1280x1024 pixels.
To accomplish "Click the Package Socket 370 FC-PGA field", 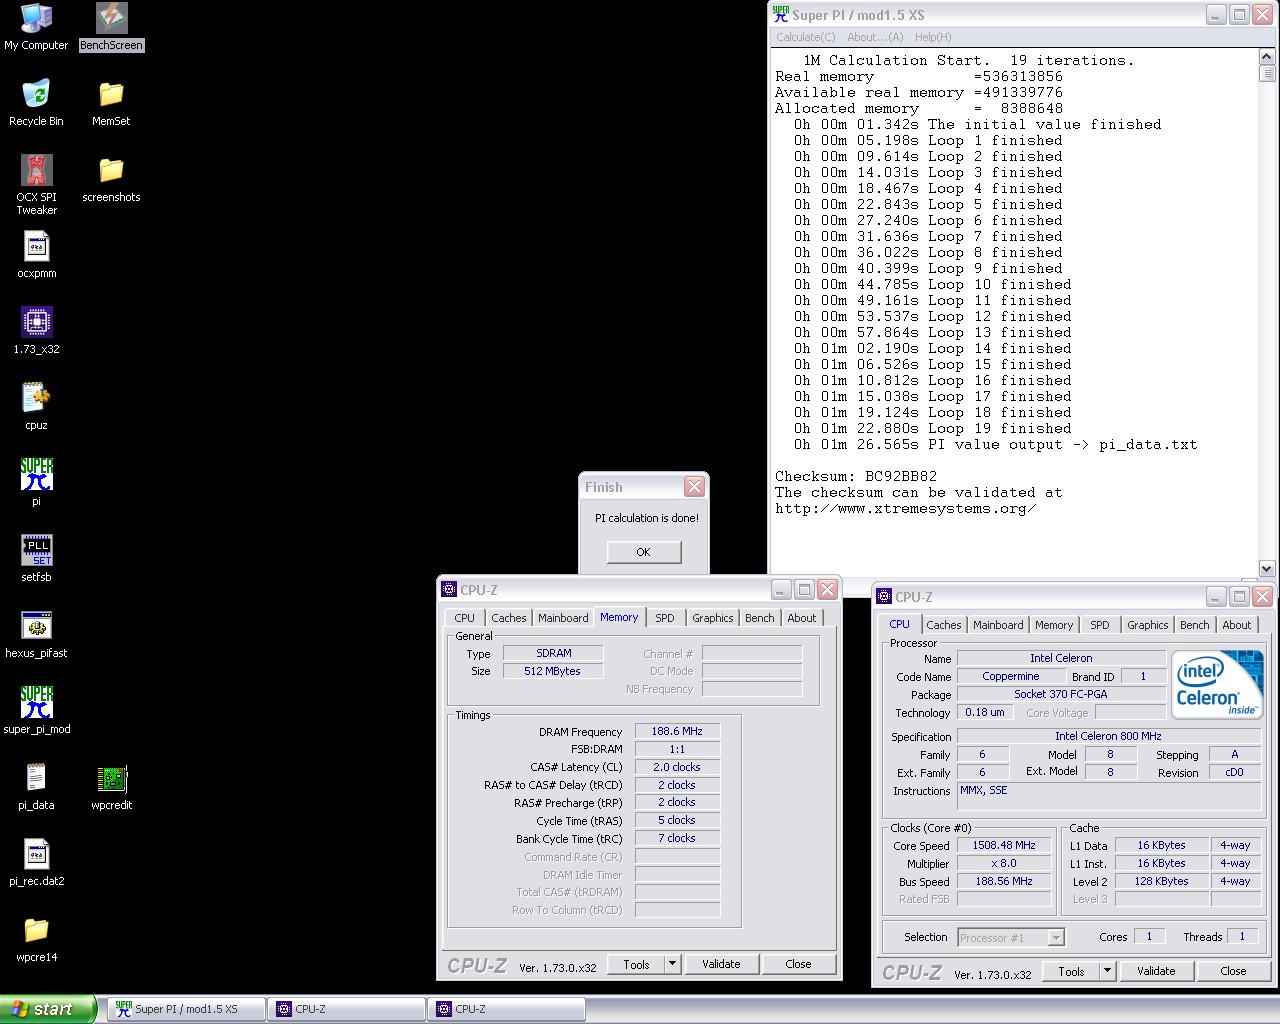I will tap(1060, 694).
